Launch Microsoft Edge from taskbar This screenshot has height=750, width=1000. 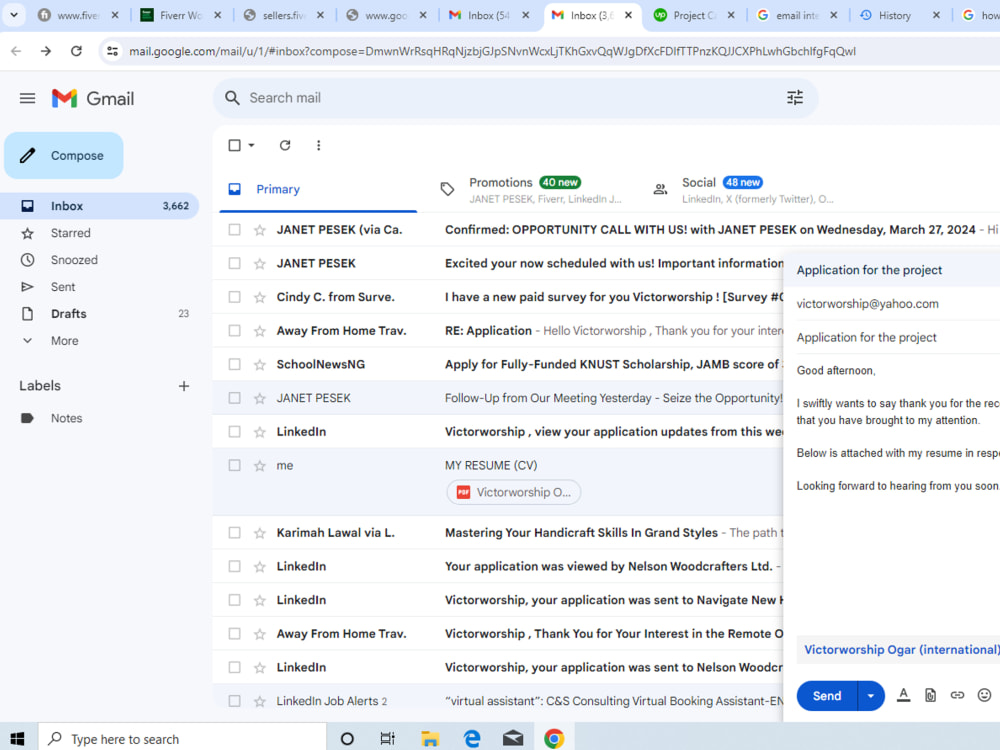[472, 739]
